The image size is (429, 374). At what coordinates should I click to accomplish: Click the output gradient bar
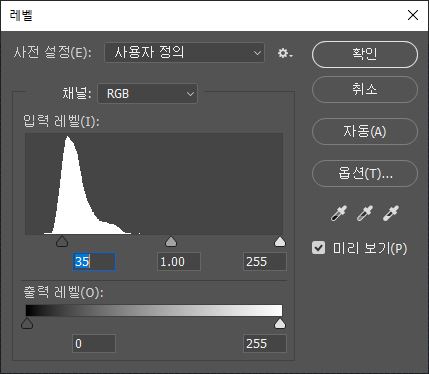point(154,310)
